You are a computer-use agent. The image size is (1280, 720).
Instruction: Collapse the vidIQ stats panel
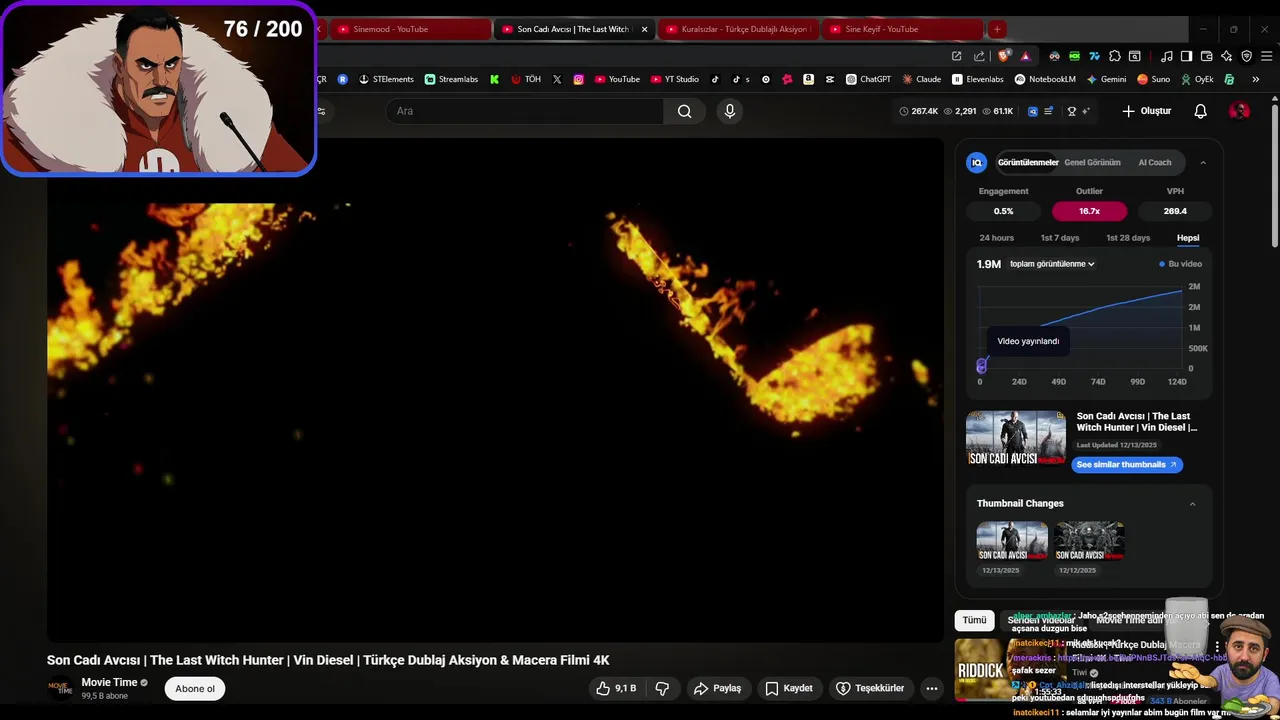pyautogui.click(x=1203, y=162)
